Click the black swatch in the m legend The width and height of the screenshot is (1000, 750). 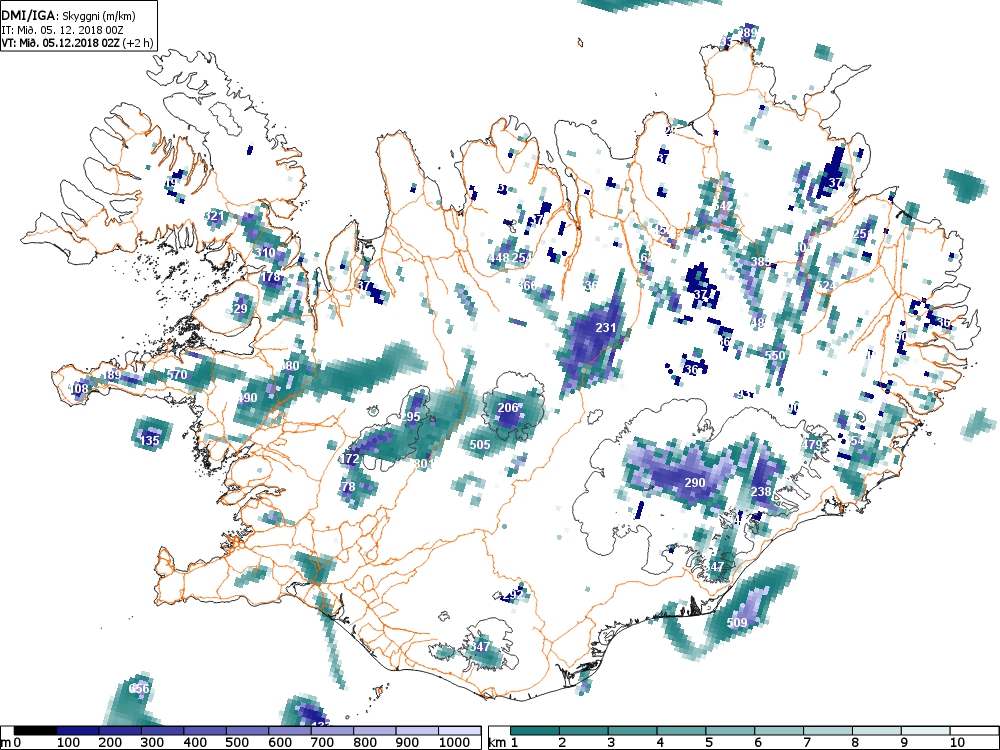click(35, 730)
